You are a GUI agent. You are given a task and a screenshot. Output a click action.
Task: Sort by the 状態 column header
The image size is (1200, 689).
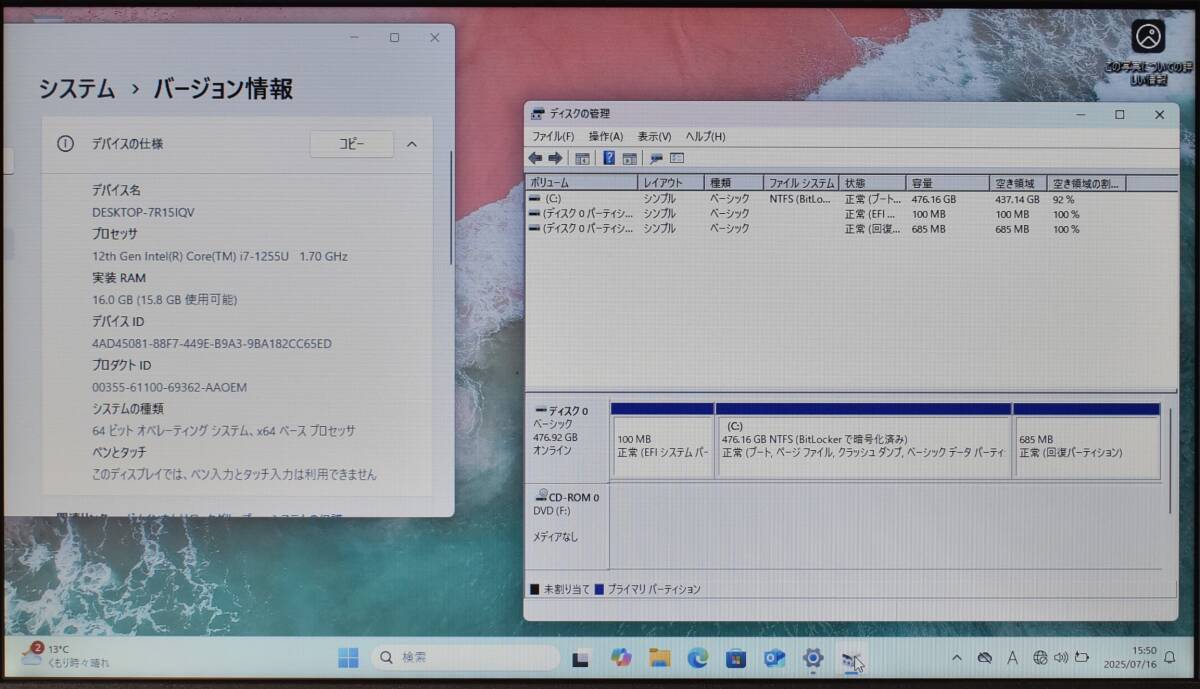tap(872, 183)
